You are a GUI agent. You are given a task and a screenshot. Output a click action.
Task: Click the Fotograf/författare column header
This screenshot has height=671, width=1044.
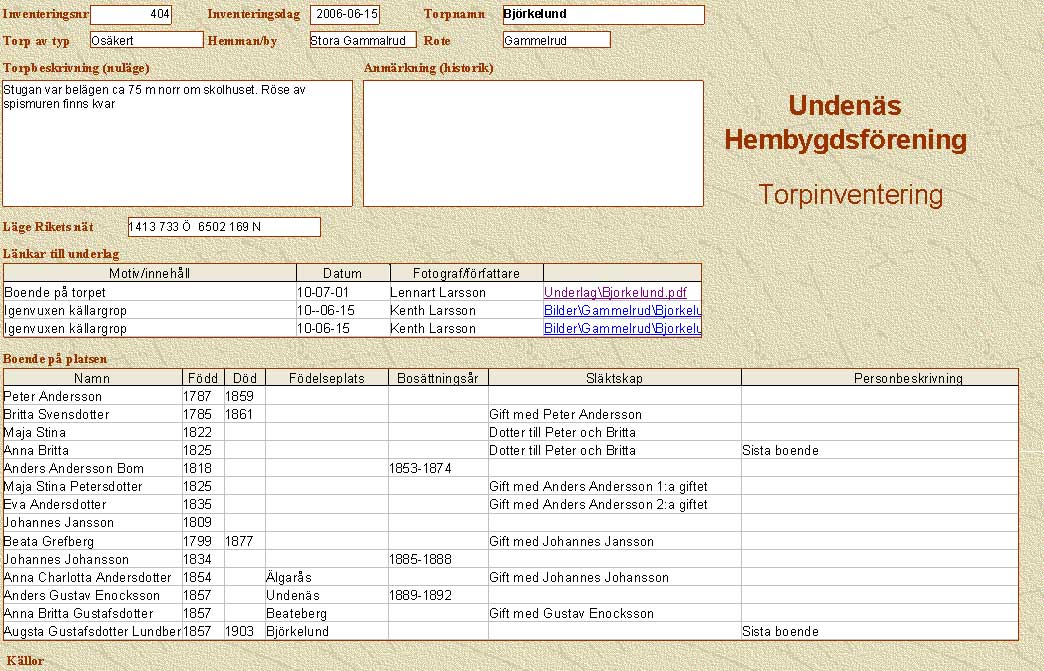point(465,274)
